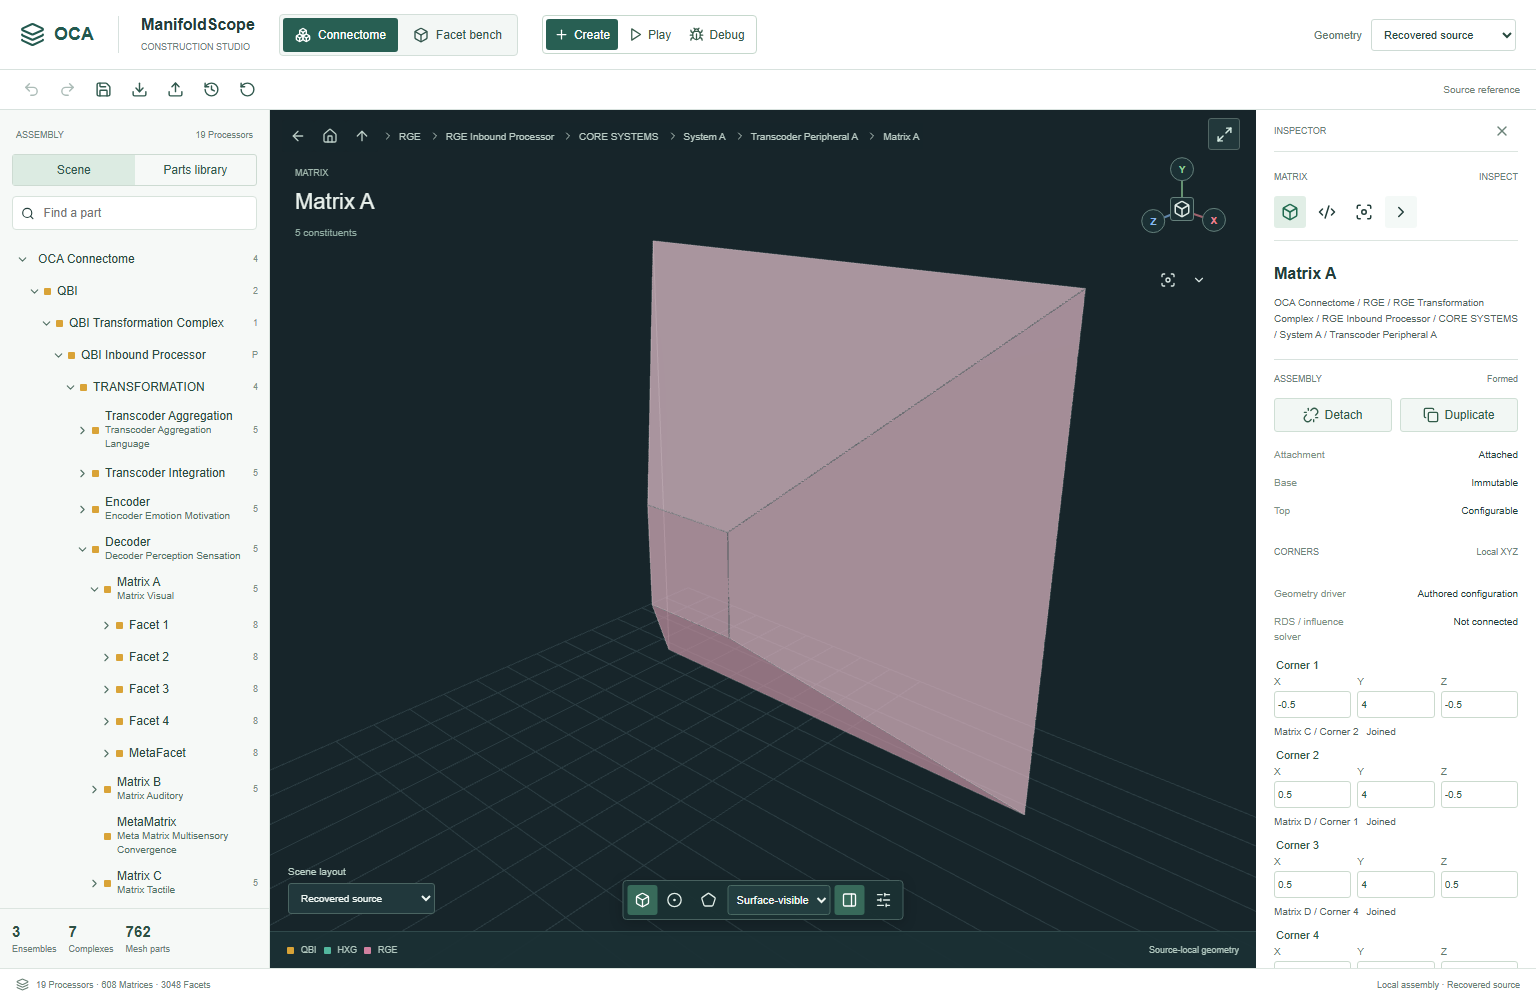Select the inspector cube geometry icon

[1290, 212]
